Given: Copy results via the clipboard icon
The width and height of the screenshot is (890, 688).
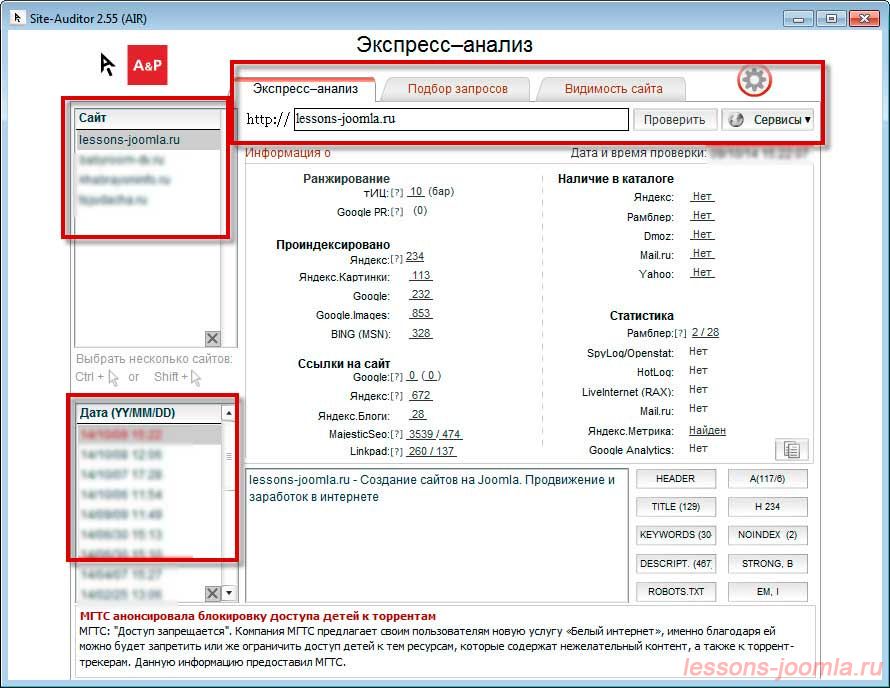Looking at the screenshot, I should (x=792, y=450).
